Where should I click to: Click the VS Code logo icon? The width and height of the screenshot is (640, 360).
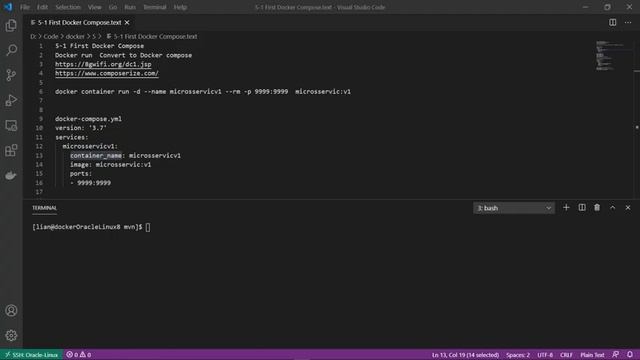(8, 7)
